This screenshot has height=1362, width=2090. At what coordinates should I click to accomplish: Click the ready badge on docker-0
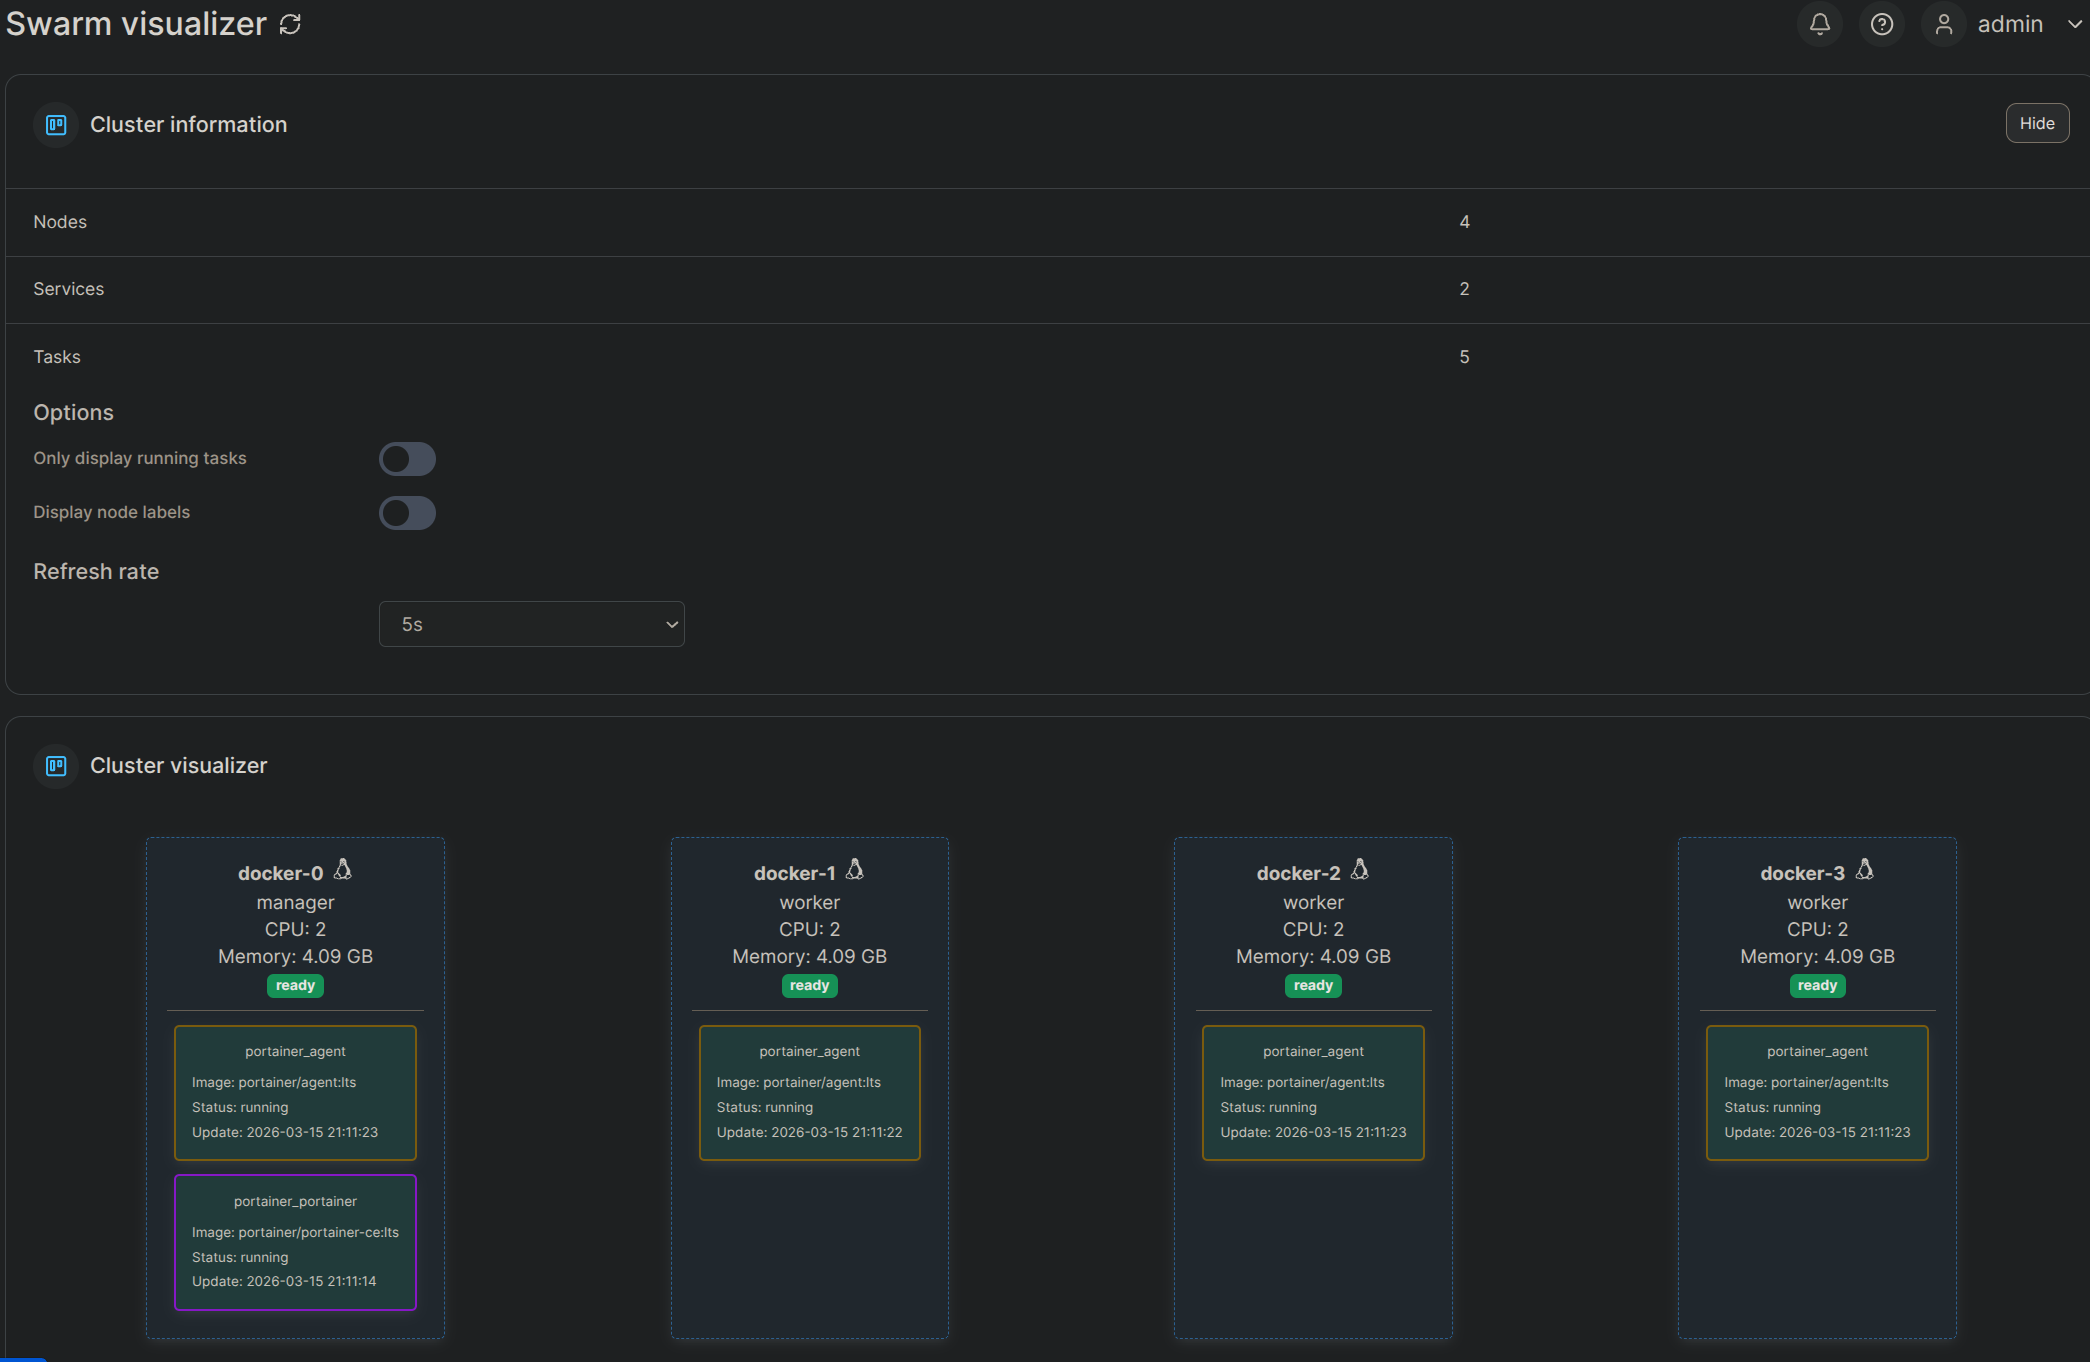295,986
